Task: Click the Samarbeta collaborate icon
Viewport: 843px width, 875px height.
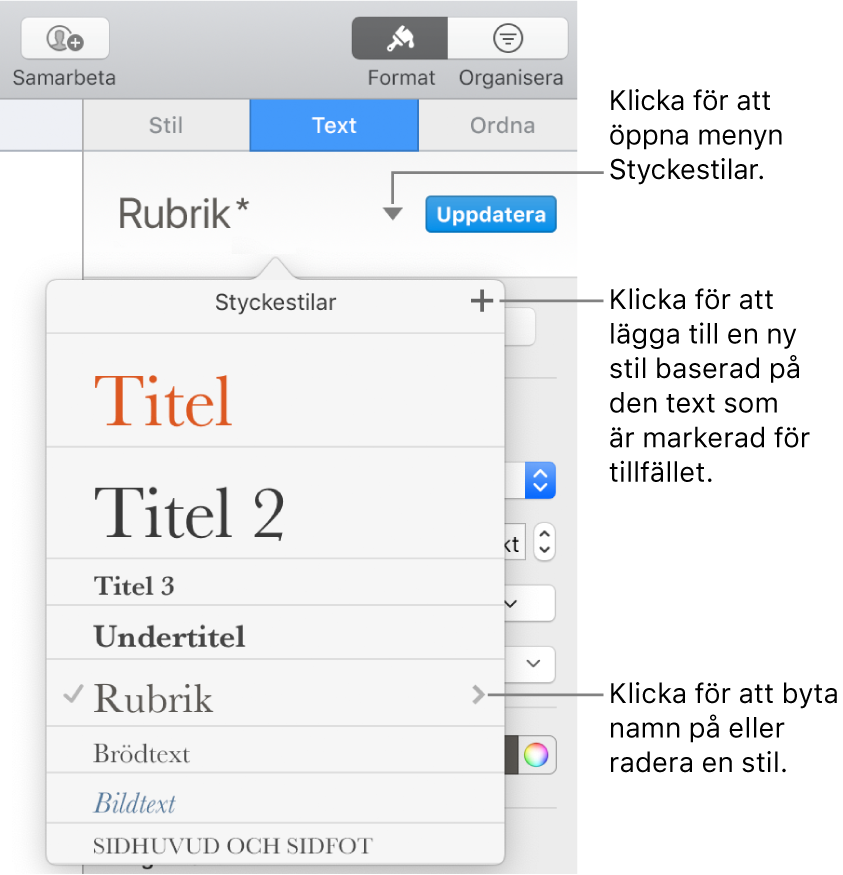Action: pos(65,38)
